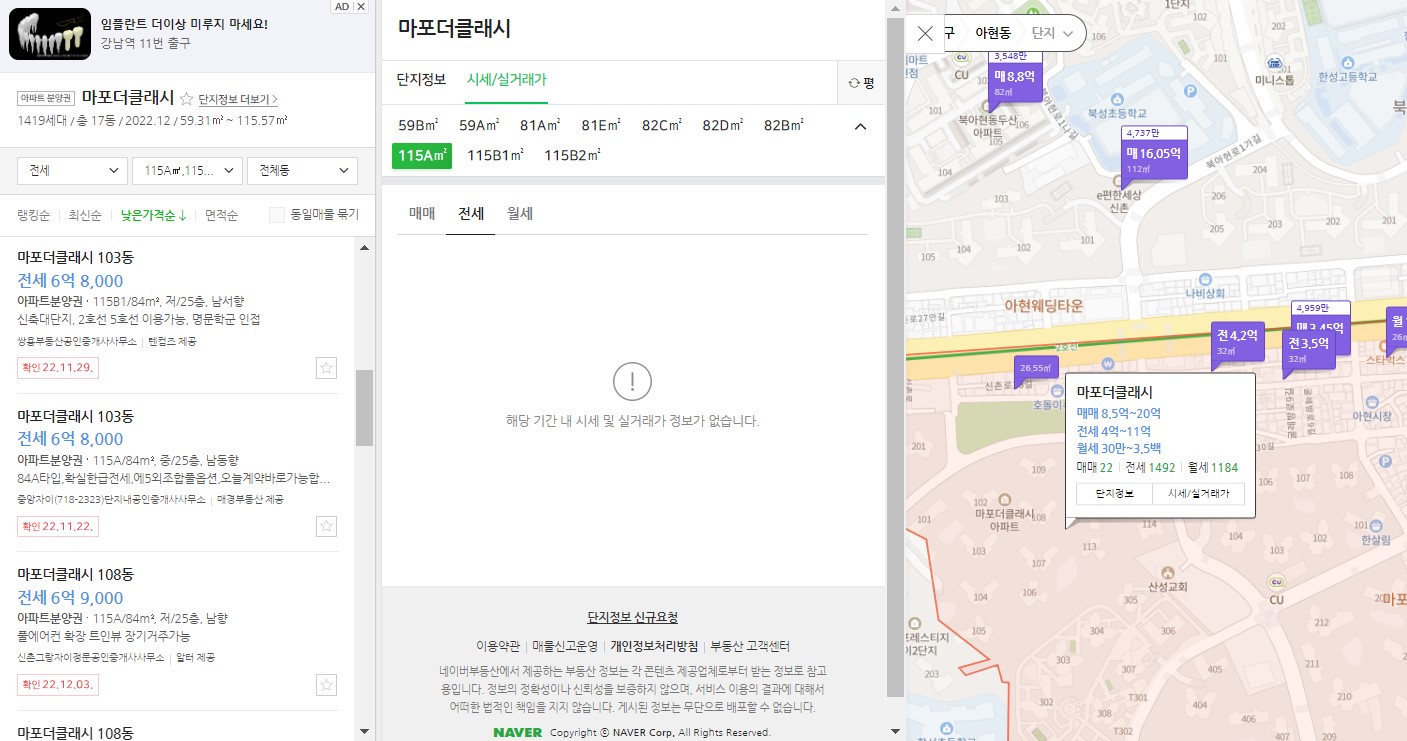Click the 매매 22 count in the popup

point(1095,467)
